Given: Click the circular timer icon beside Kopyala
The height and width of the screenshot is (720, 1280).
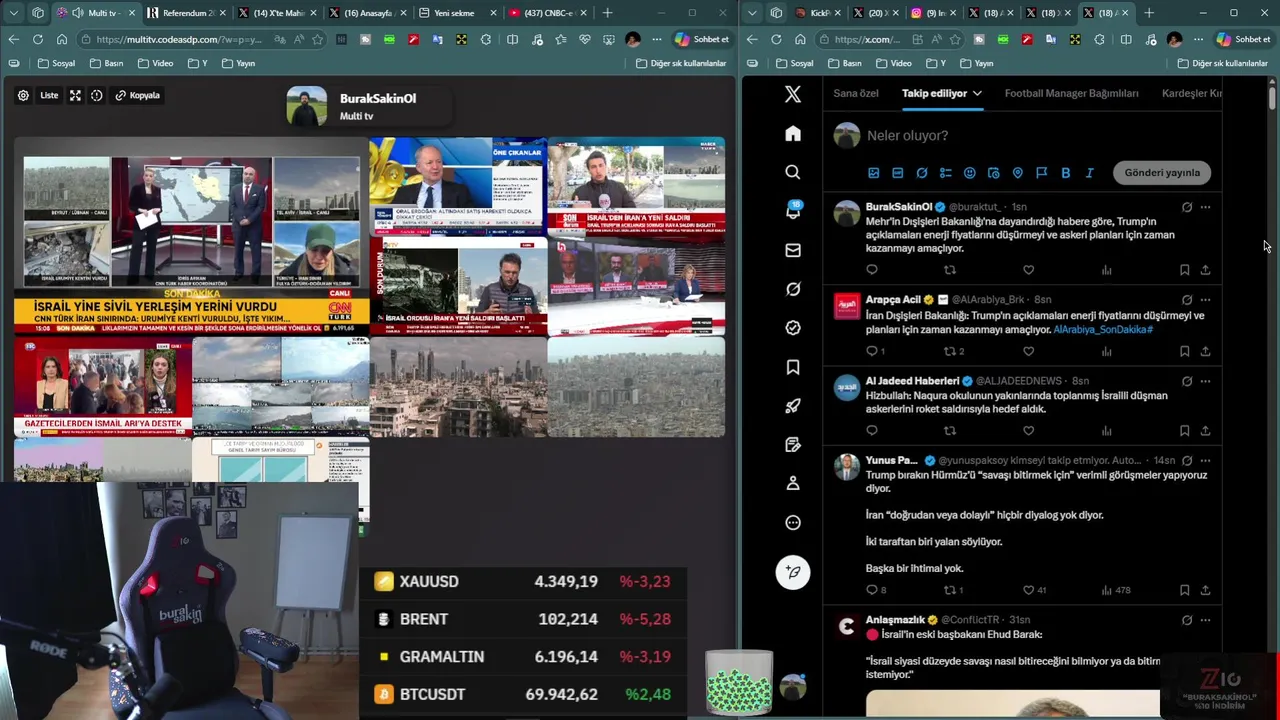Looking at the screenshot, I should point(97,95).
